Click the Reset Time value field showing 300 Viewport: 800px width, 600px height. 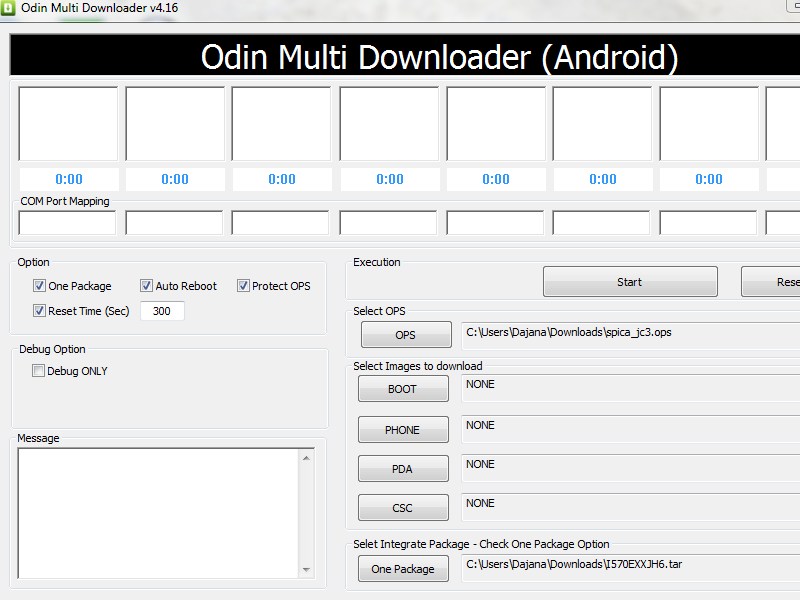[x=162, y=311]
